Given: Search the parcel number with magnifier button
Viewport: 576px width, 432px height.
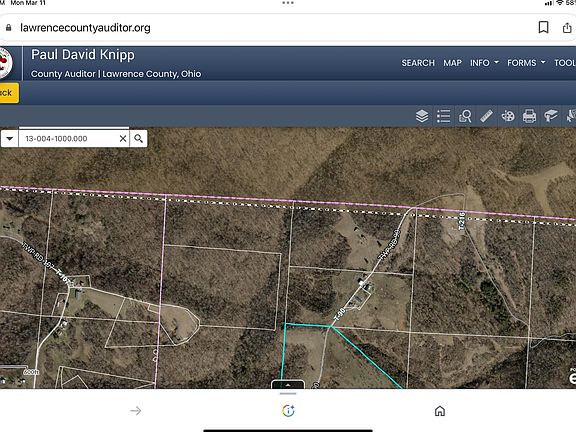Looking at the screenshot, I should pyautogui.click(x=138, y=138).
